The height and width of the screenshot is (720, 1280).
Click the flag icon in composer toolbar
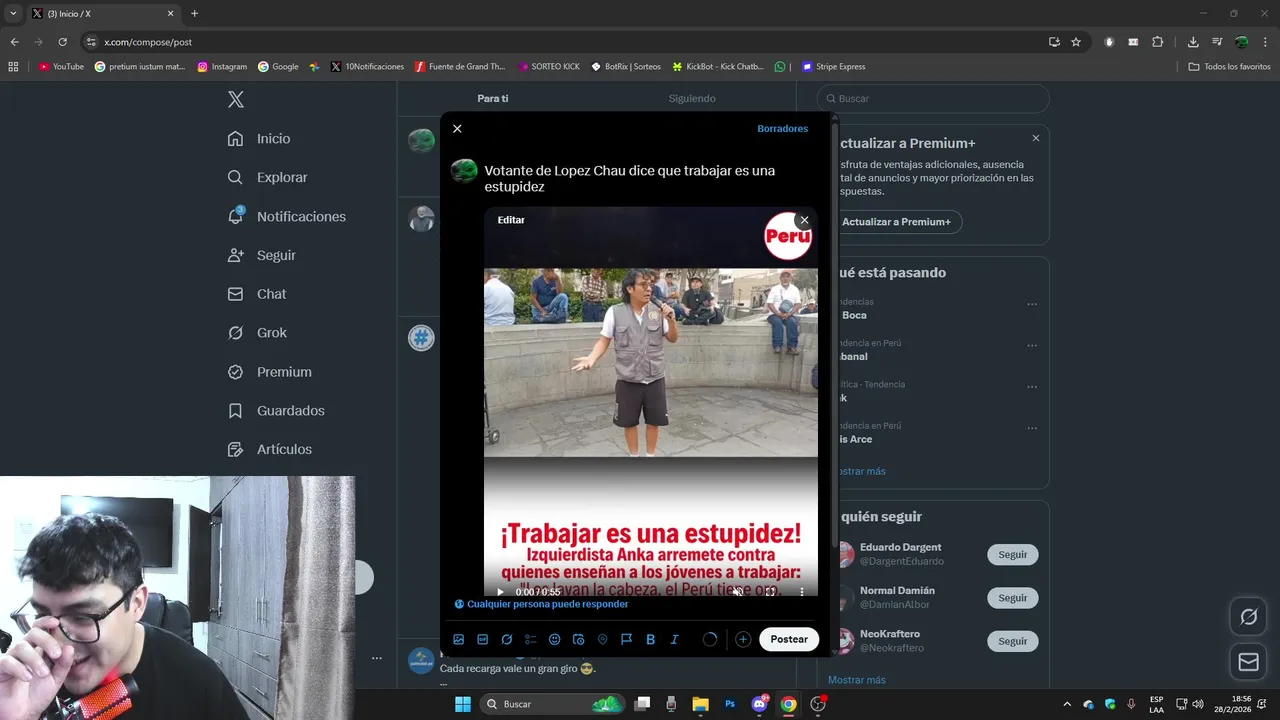point(627,639)
